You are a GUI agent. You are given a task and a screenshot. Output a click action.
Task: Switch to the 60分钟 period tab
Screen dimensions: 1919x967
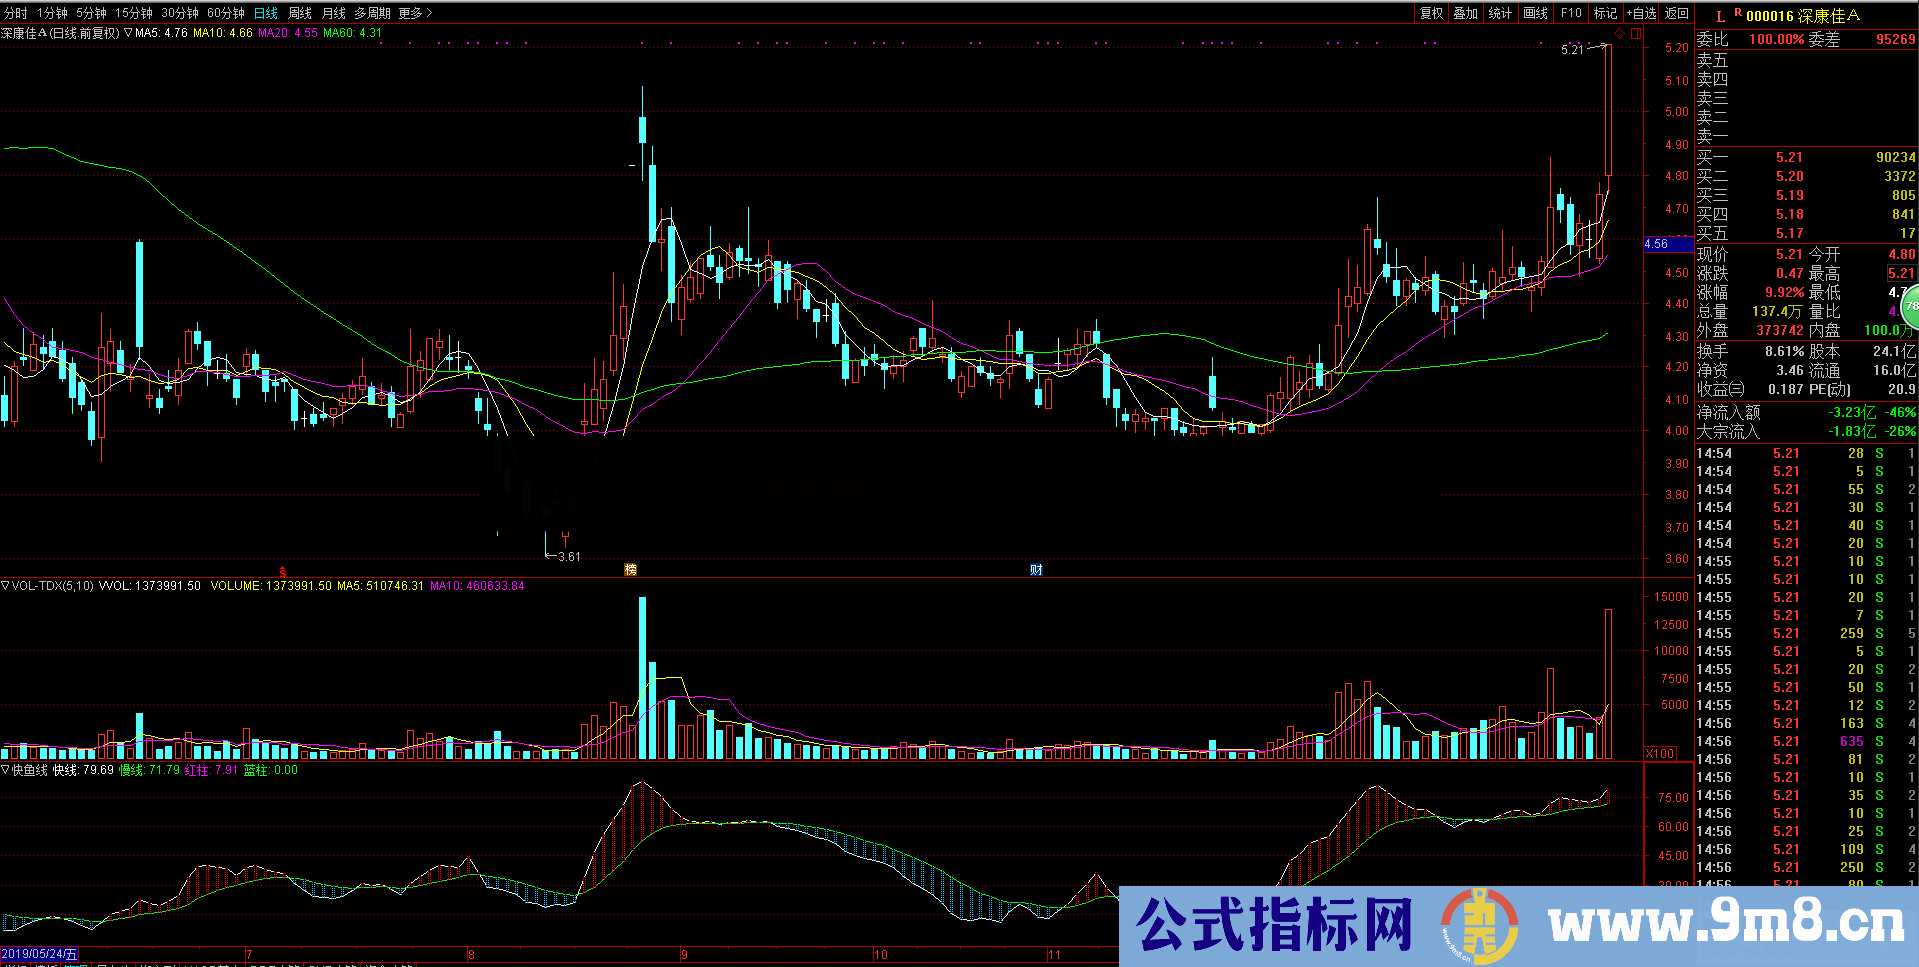click(x=226, y=13)
